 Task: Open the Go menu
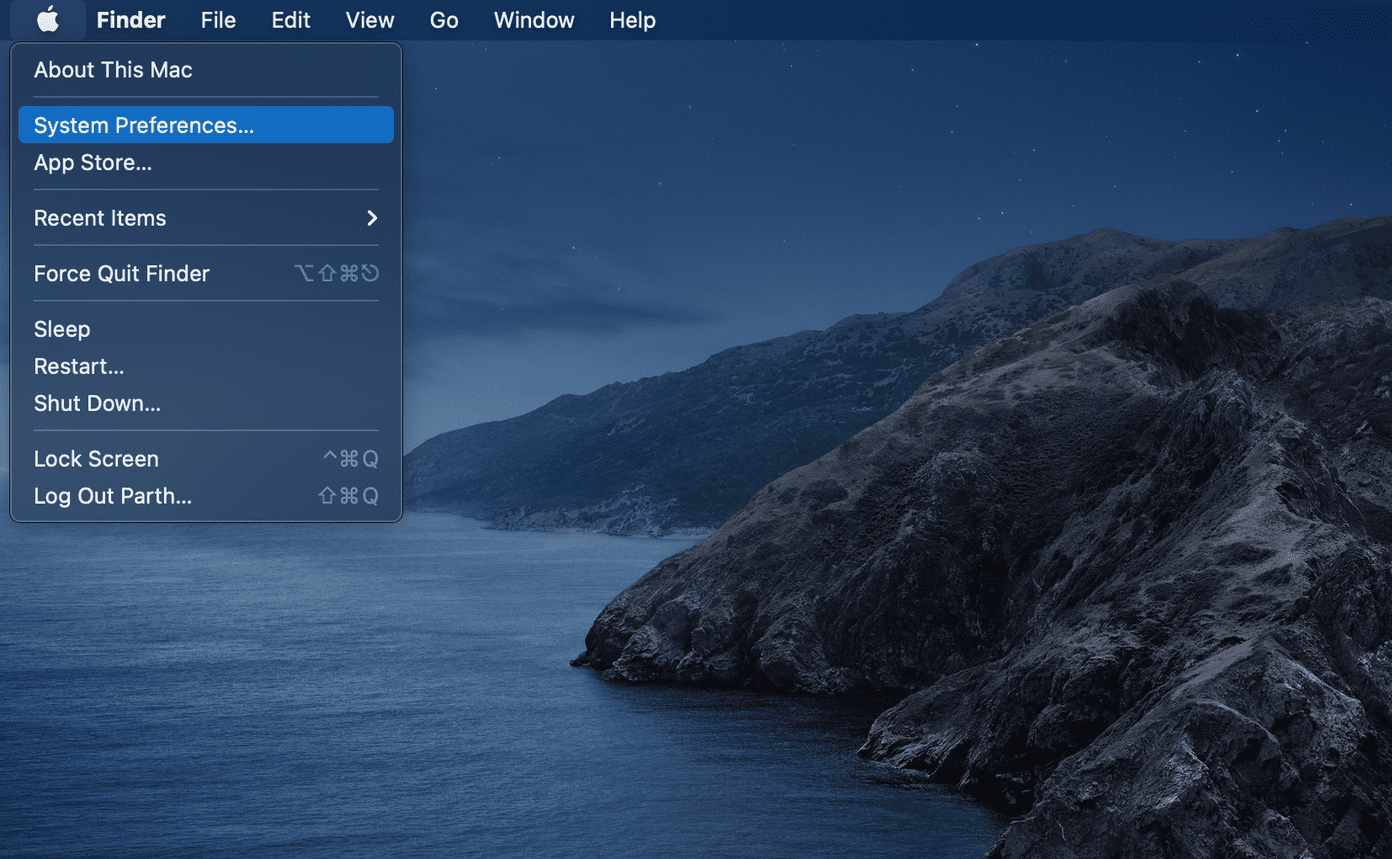pos(444,20)
